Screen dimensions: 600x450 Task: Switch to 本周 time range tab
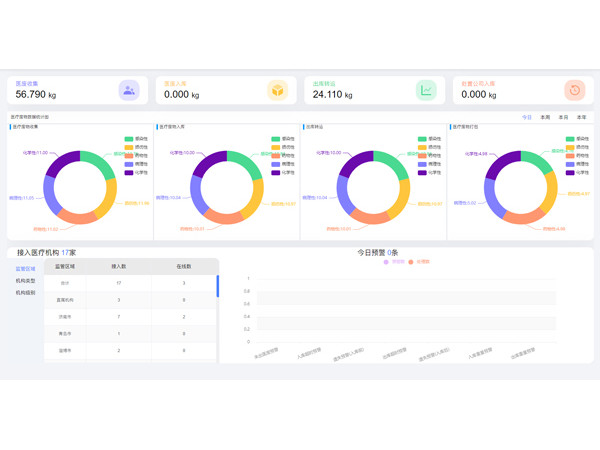point(545,117)
